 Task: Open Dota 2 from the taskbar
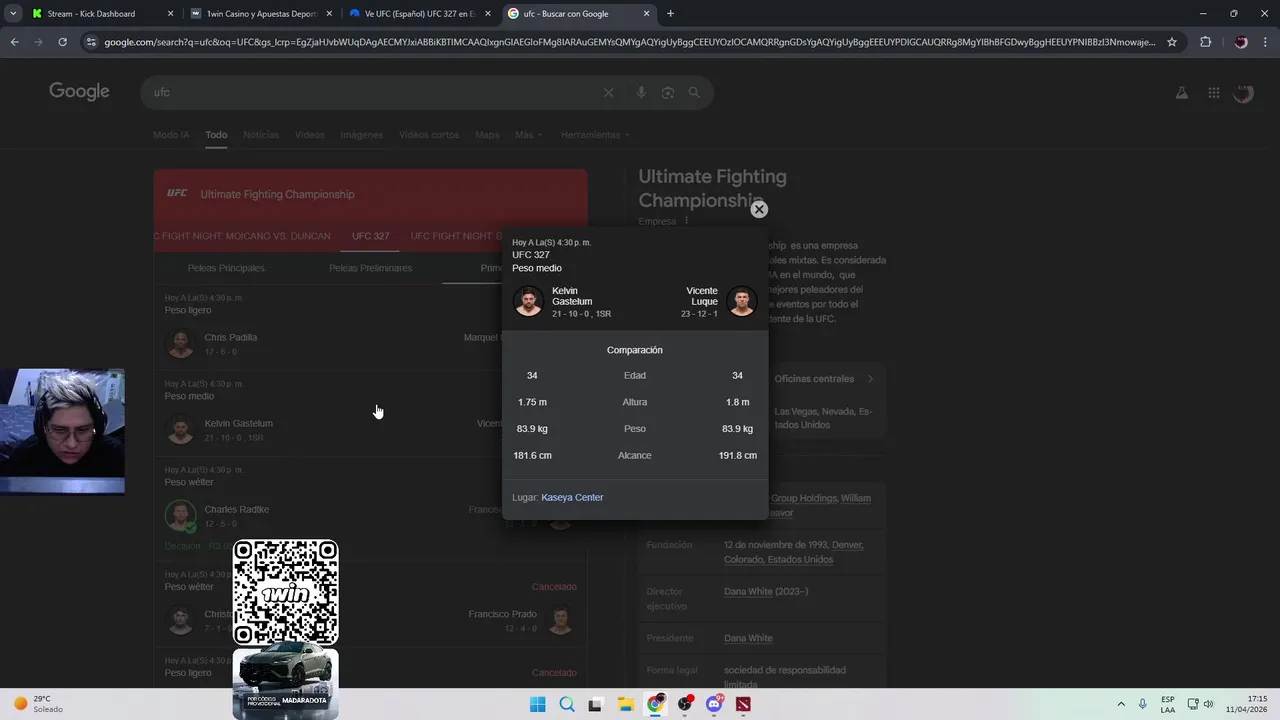(743, 704)
